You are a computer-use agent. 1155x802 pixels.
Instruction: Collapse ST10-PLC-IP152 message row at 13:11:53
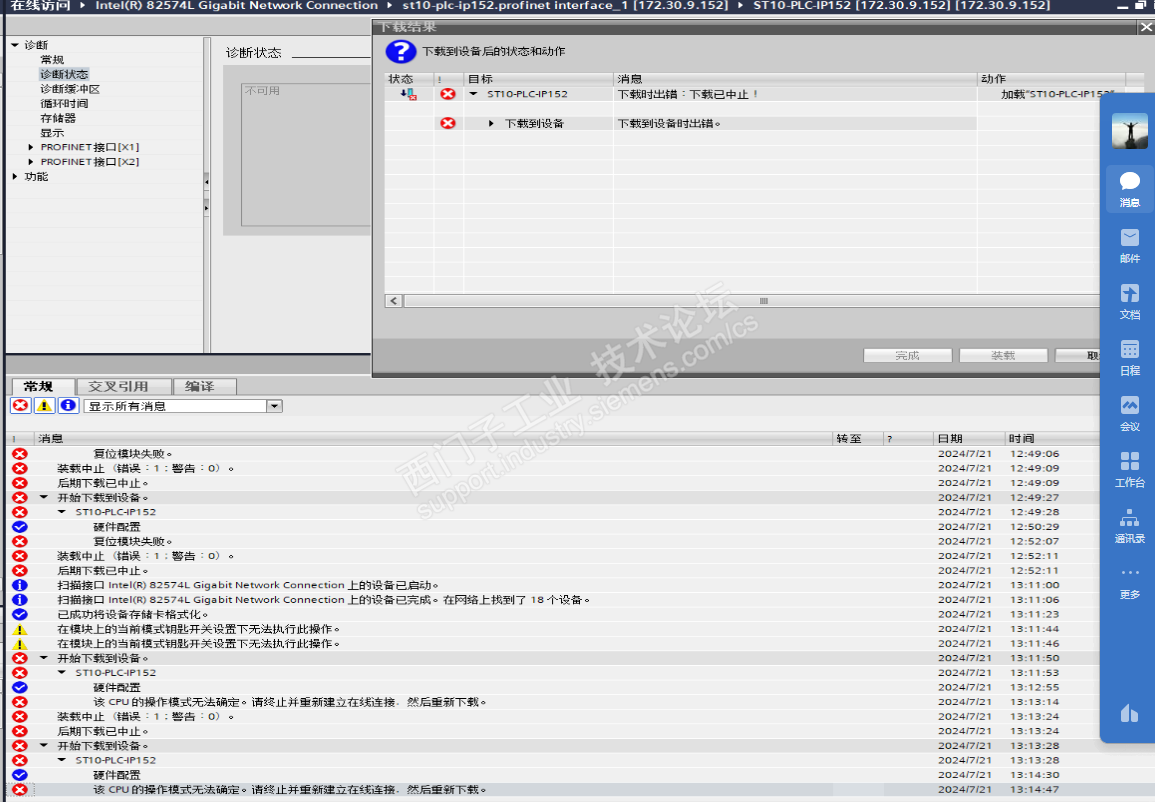62,673
